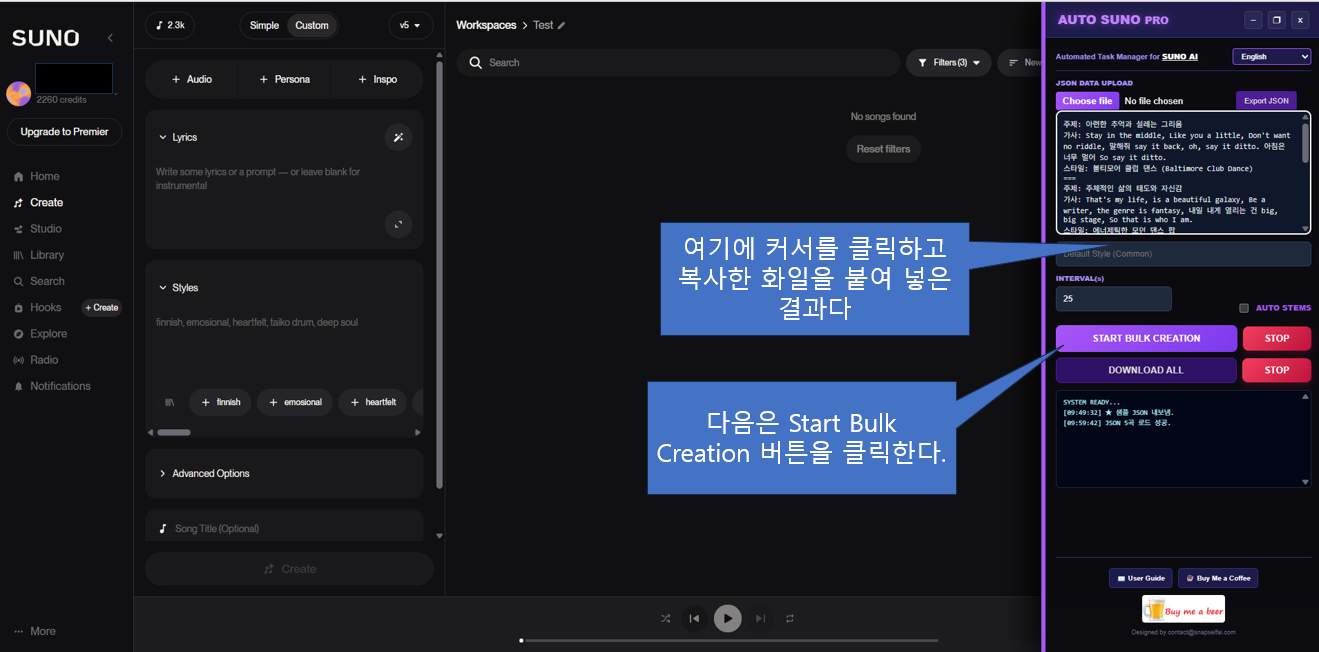Click STOP next to Start Bulk Creation
This screenshot has width=1319, height=652.
point(1276,338)
